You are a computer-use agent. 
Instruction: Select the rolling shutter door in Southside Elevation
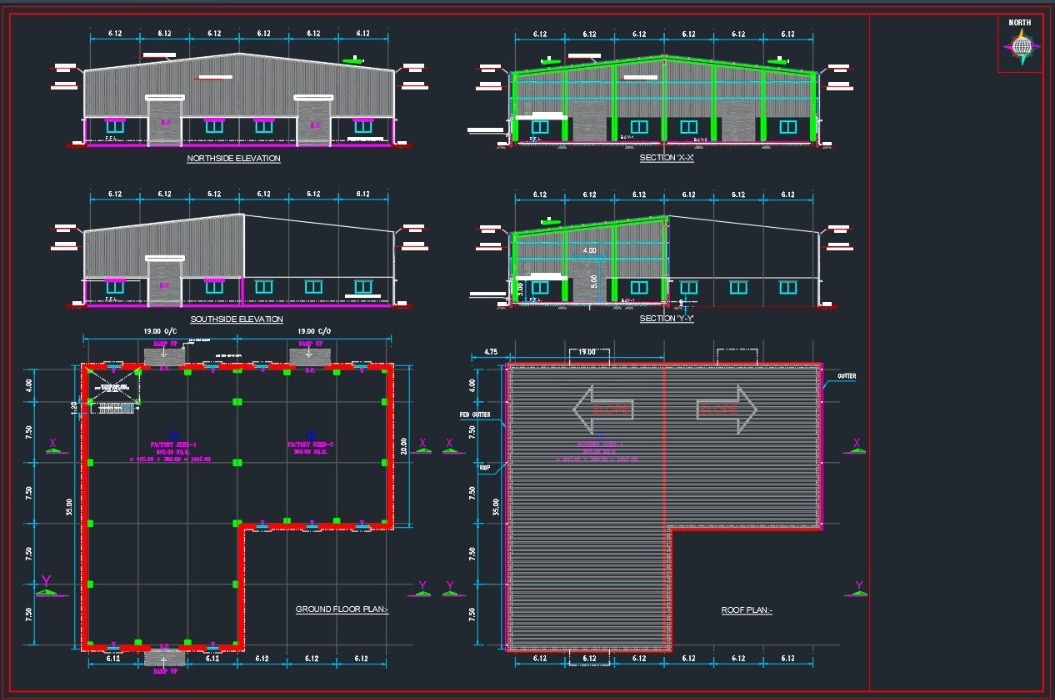pyautogui.click(x=165, y=283)
